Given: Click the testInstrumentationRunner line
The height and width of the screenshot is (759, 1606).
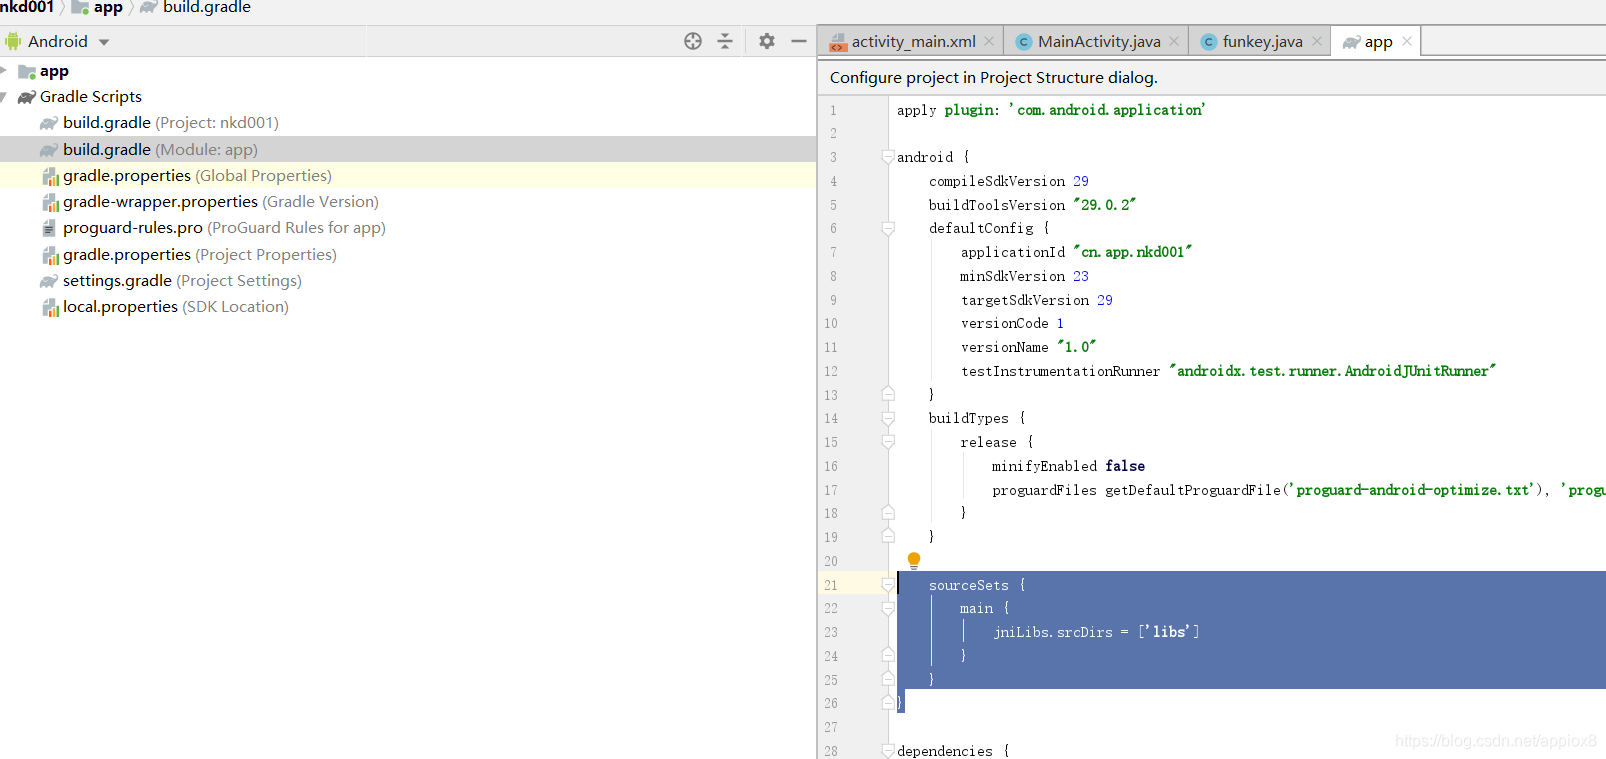Looking at the screenshot, I should 1229,371.
